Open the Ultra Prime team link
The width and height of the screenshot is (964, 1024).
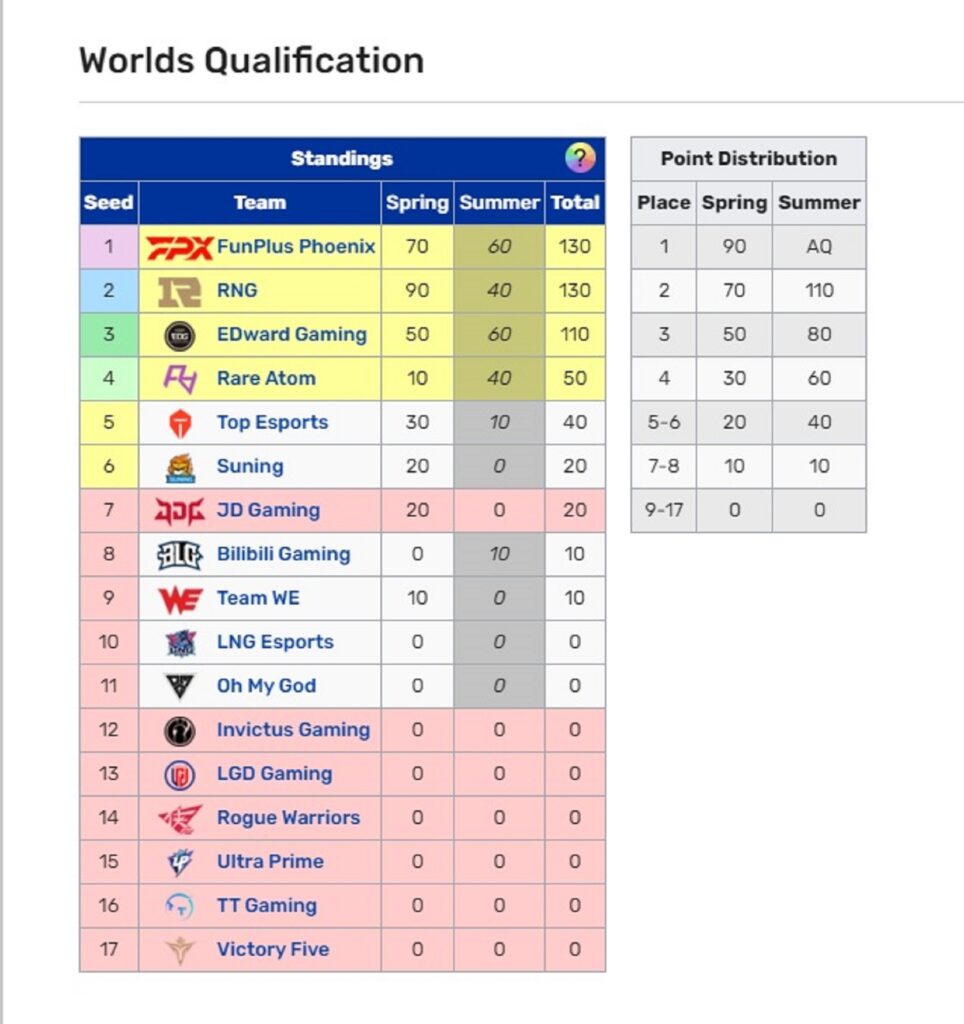270,861
